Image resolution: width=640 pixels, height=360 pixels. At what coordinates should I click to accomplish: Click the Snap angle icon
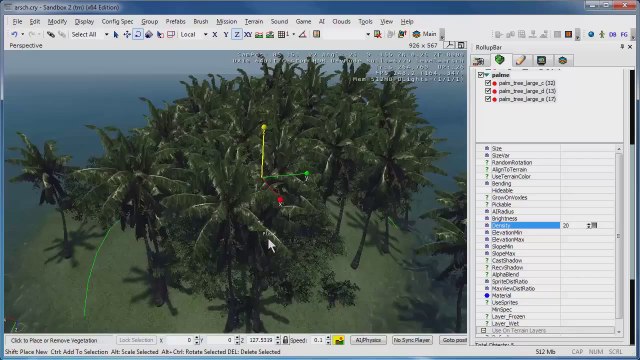tap(302, 35)
